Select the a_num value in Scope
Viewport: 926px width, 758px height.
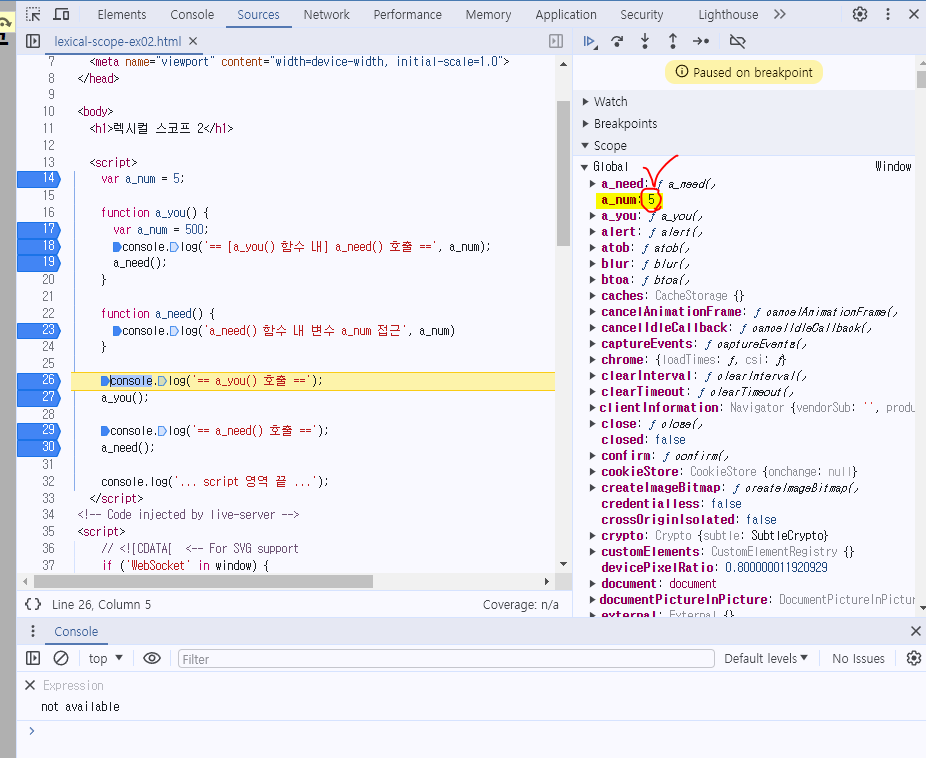651,200
